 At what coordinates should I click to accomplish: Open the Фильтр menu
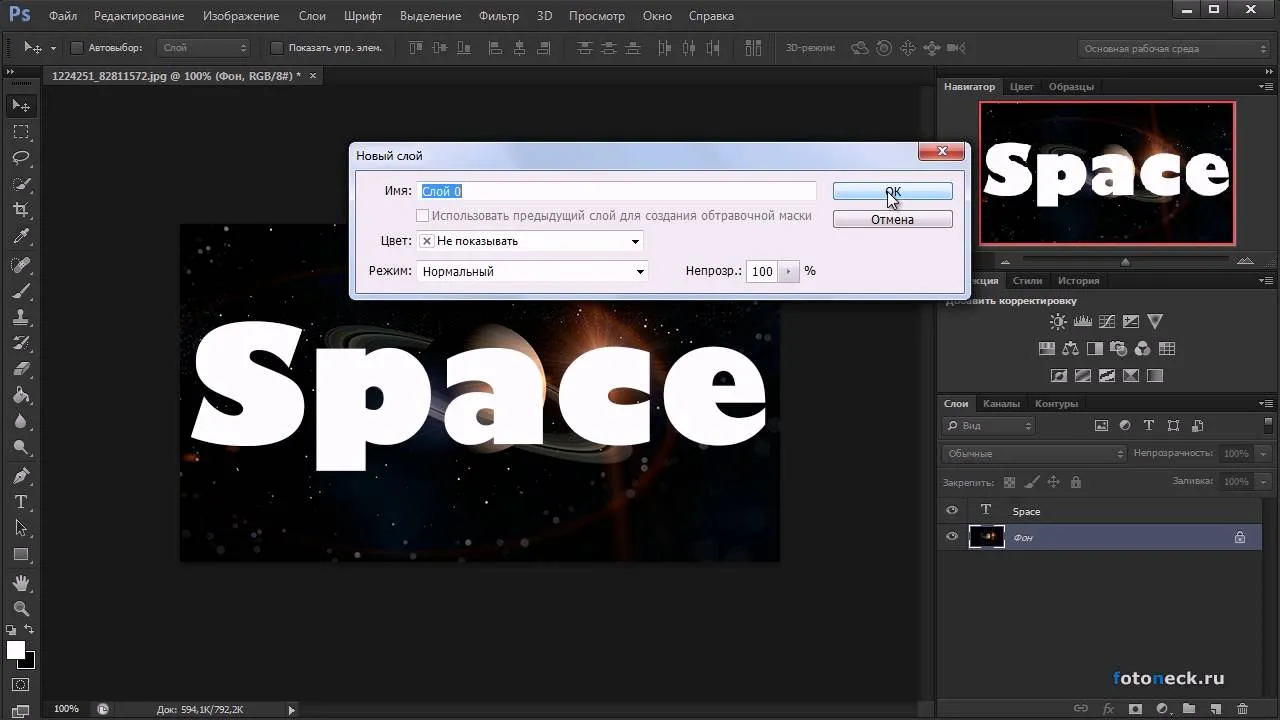(x=499, y=16)
